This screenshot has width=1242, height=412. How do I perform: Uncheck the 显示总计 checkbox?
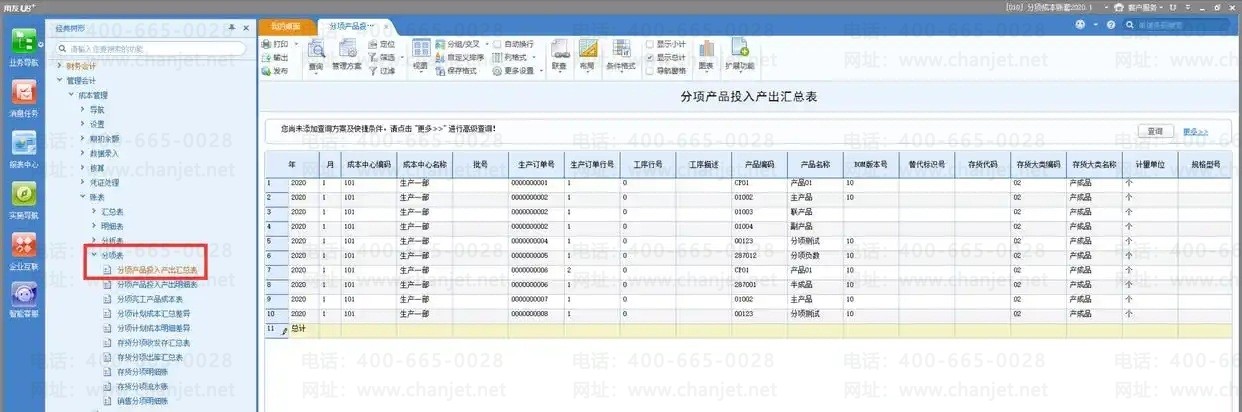pyautogui.click(x=651, y=57)
